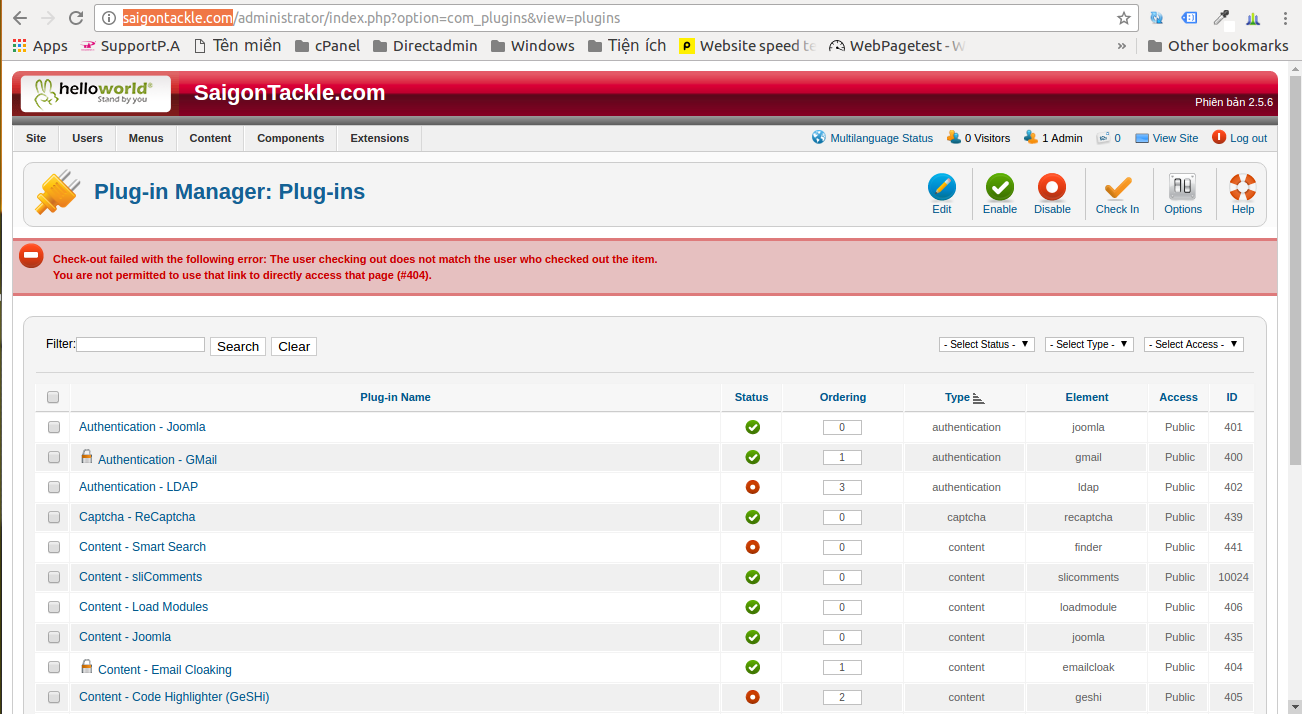The image size is (1302, 714).
Task: Click the ordering field for Authentication - LDAP
Action: pyautogui.click(x=842, y=487)
